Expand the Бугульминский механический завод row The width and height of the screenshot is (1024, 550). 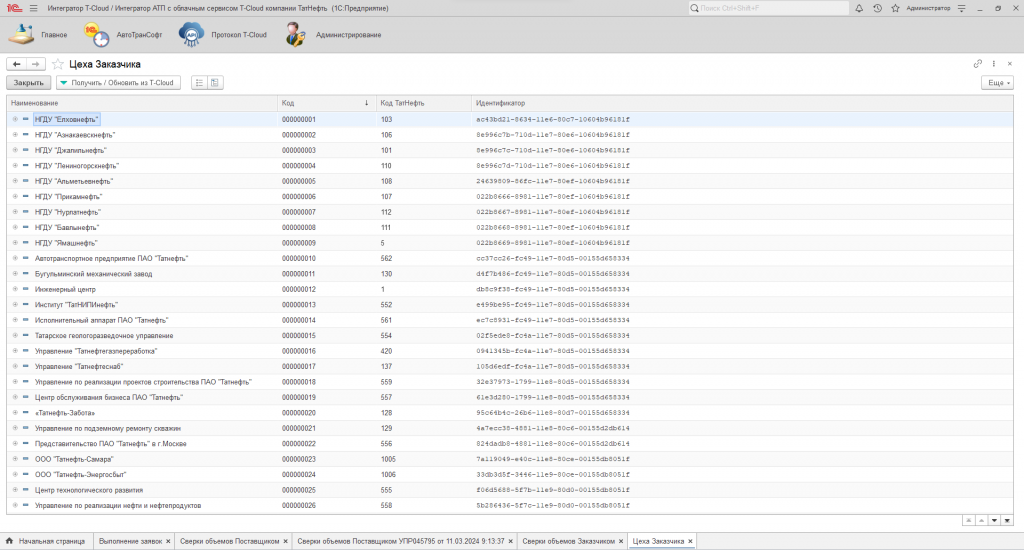click(15, 274)
